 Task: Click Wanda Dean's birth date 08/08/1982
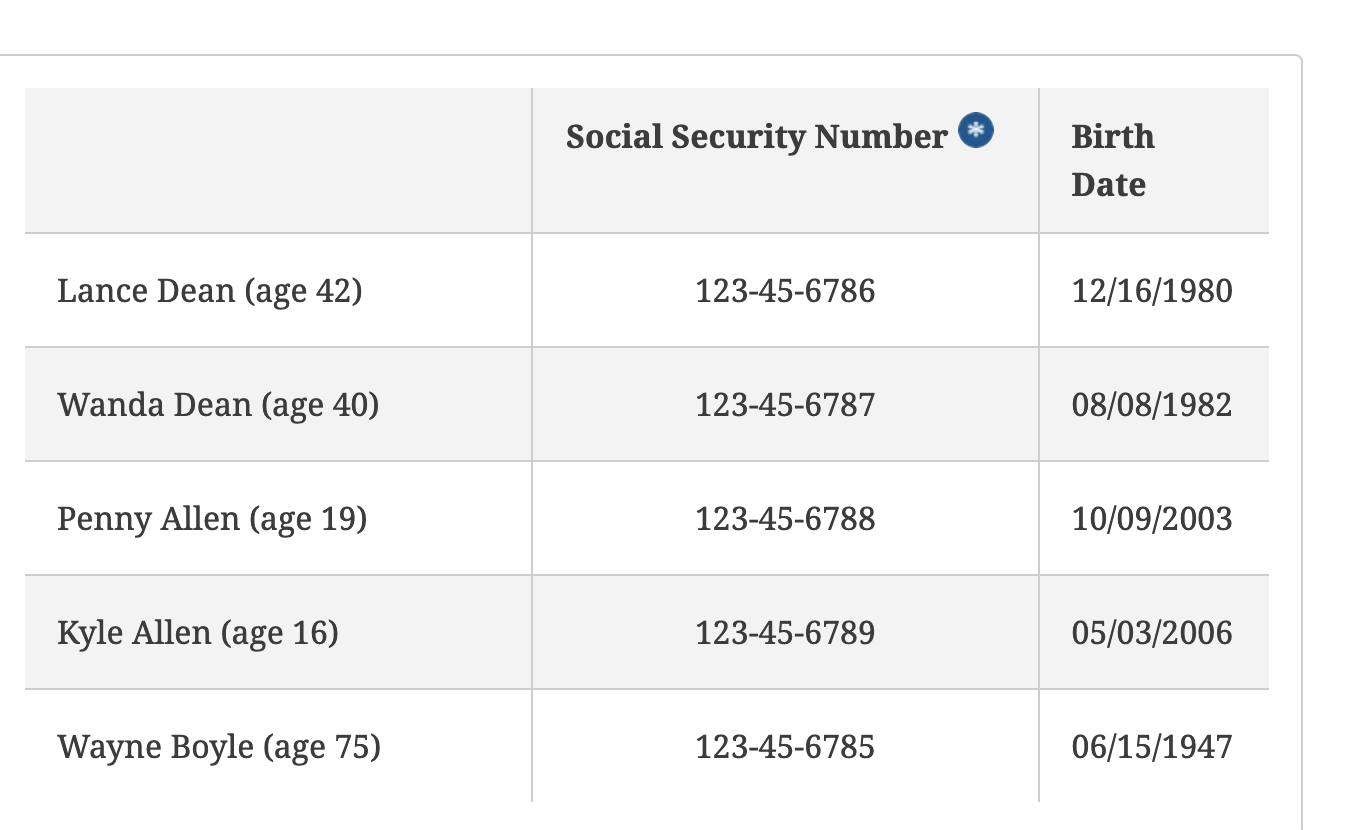point(1152,405)
